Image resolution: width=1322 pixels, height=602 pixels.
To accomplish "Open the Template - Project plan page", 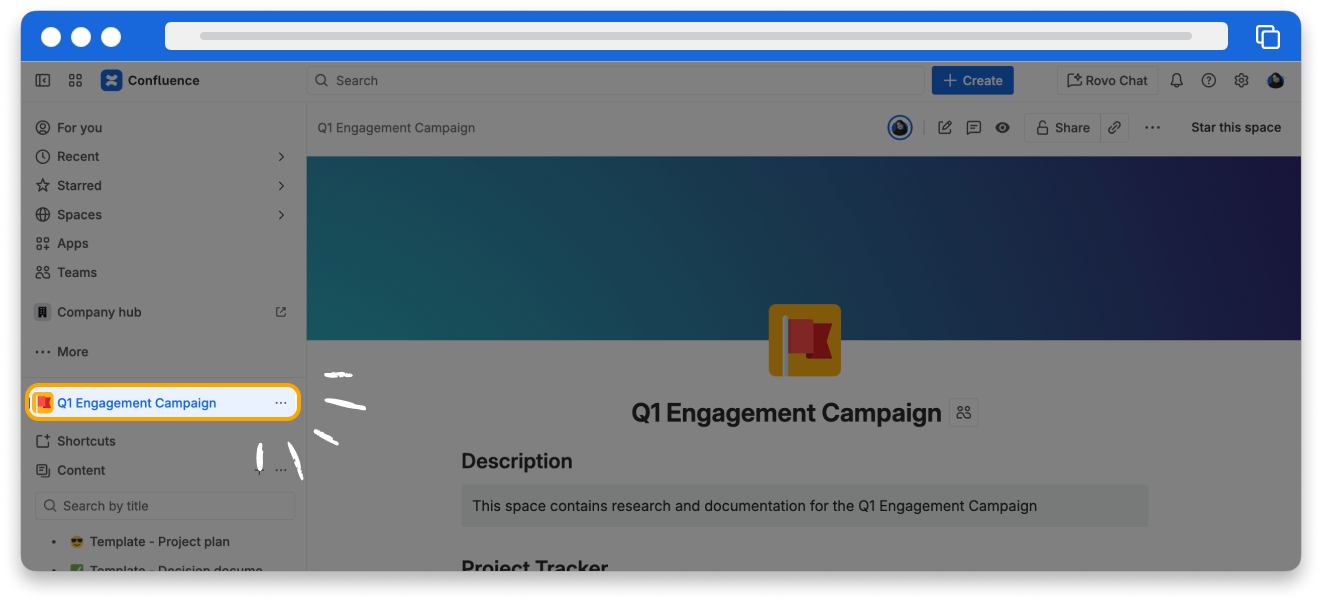I will click(159, 542).
